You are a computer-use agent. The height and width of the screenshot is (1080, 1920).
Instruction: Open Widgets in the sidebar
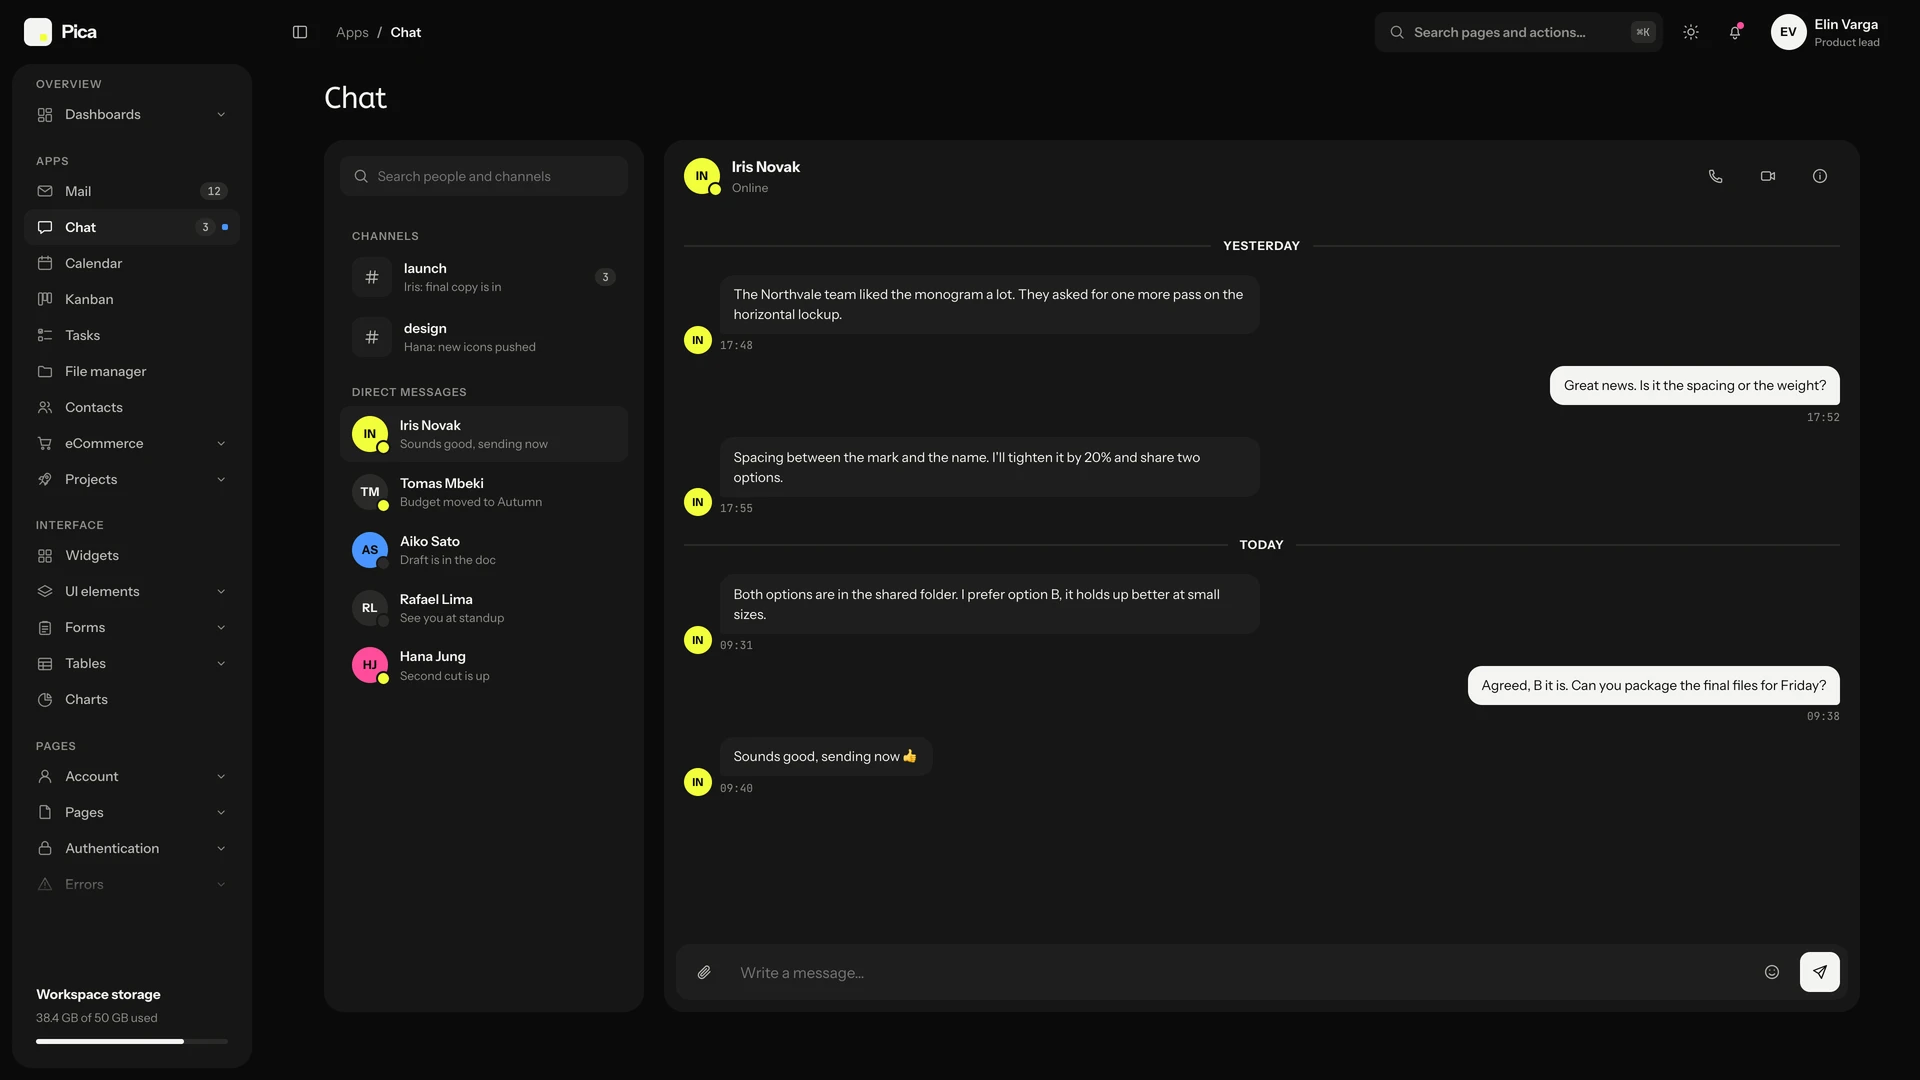[x=132, y=555]
